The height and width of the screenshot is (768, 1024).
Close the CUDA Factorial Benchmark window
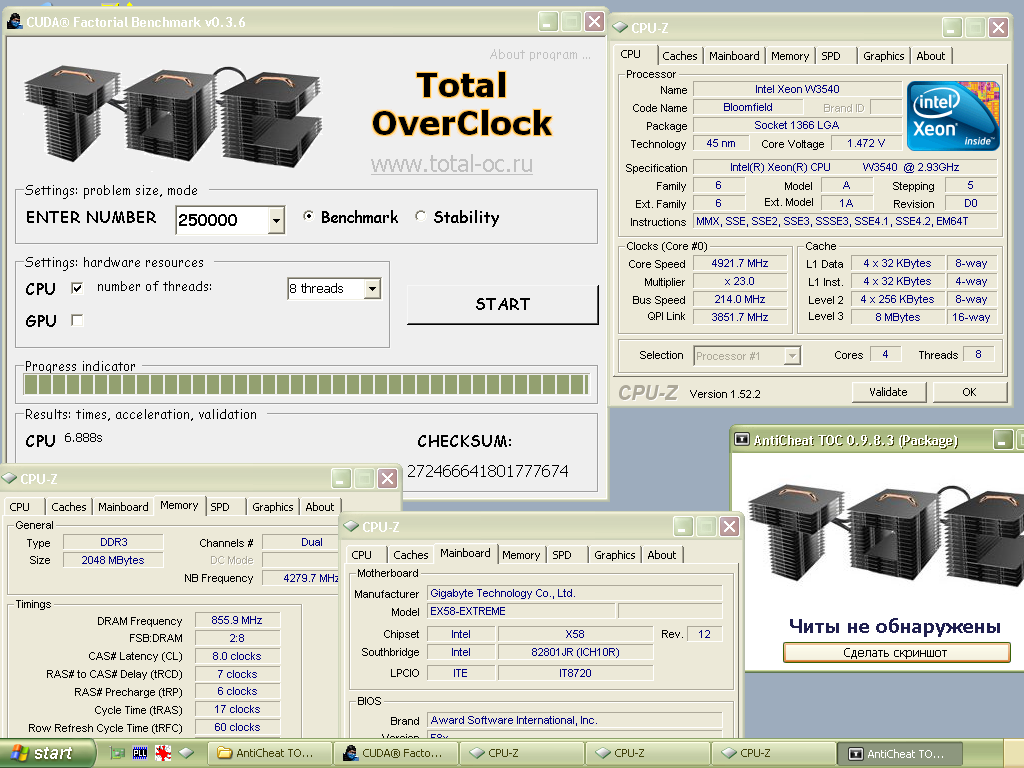pos(594,22)
